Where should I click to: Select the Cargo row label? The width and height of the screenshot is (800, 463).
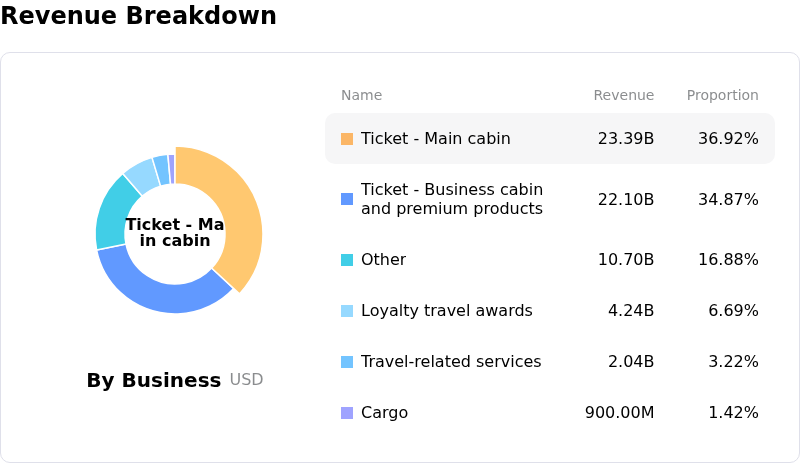384,413
